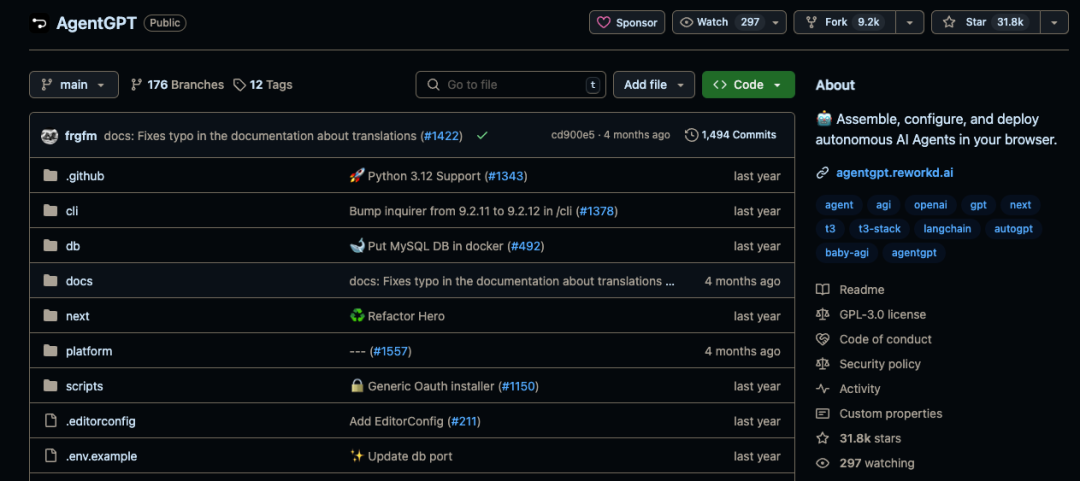Open the agentgpt.reworkd.ai website link

[894, 172]
